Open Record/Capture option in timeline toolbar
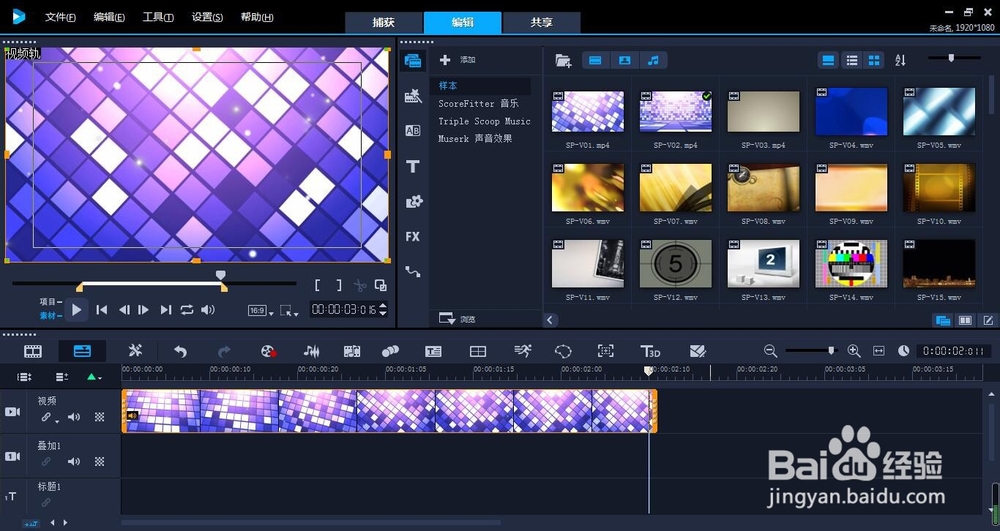The width and height of the screenshot is (1000, 531). click(x=268, y=351)
